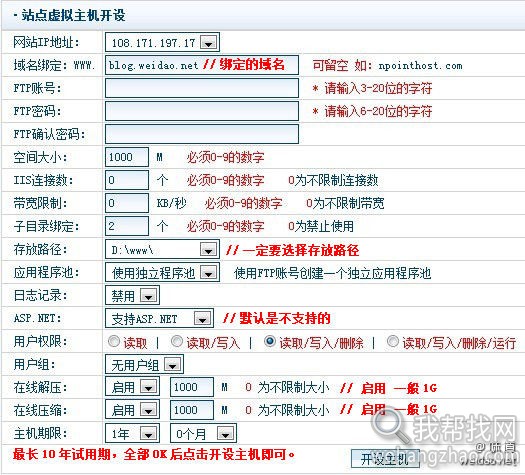Click the 域名绑定 domain input field
525x475 pixels.
pyautogui.click(x=202, y=65)
